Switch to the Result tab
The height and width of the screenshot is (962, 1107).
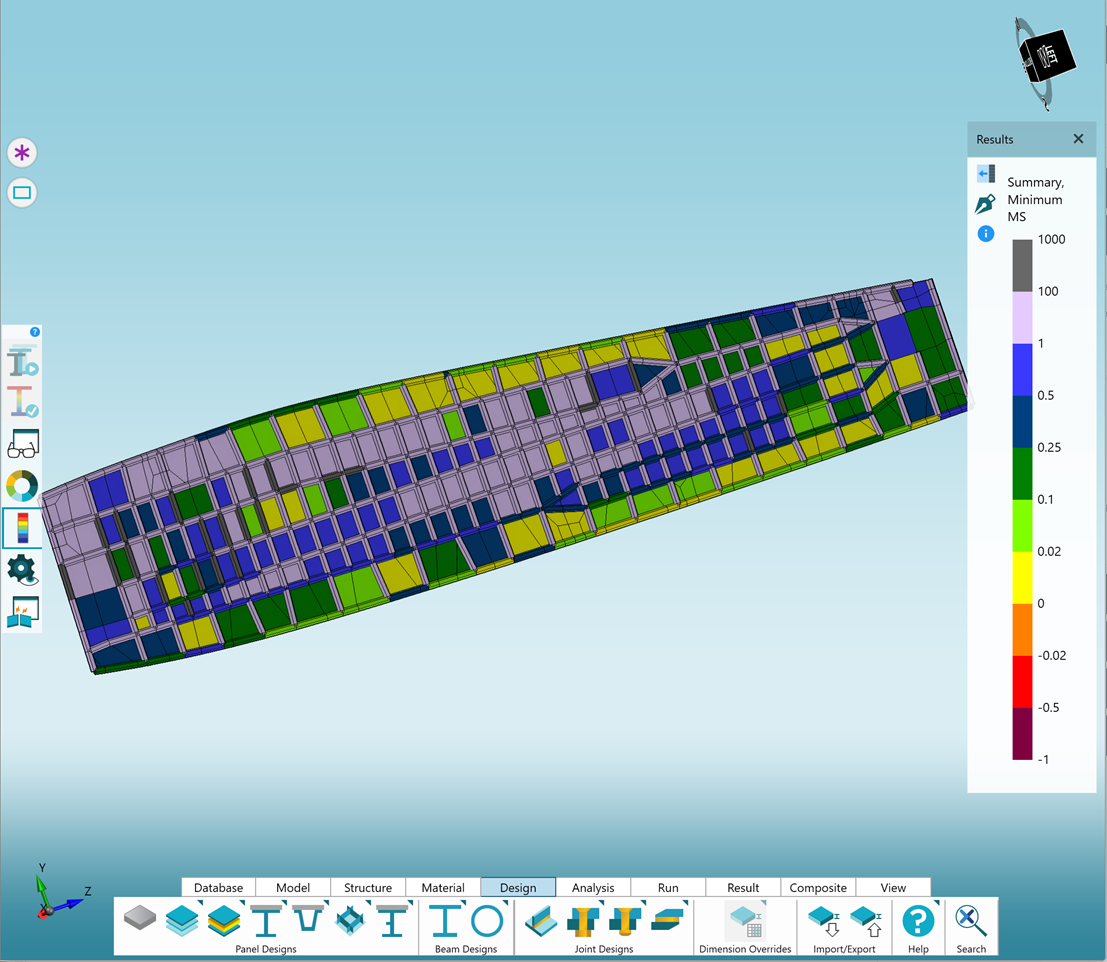coord(743,887)
